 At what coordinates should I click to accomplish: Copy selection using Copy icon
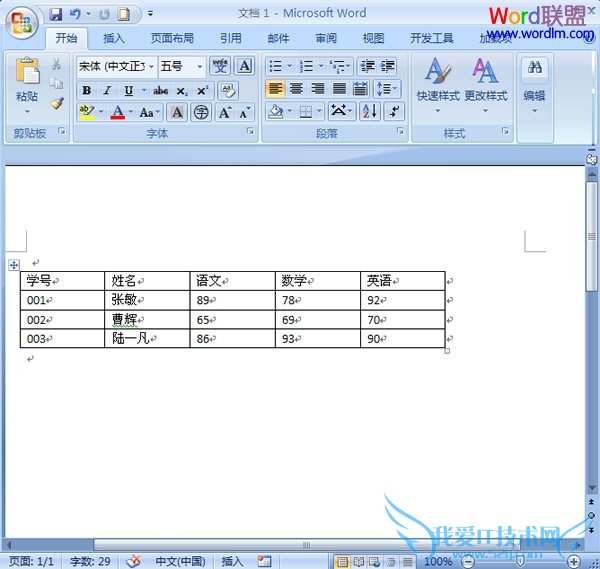click(56, 83)
